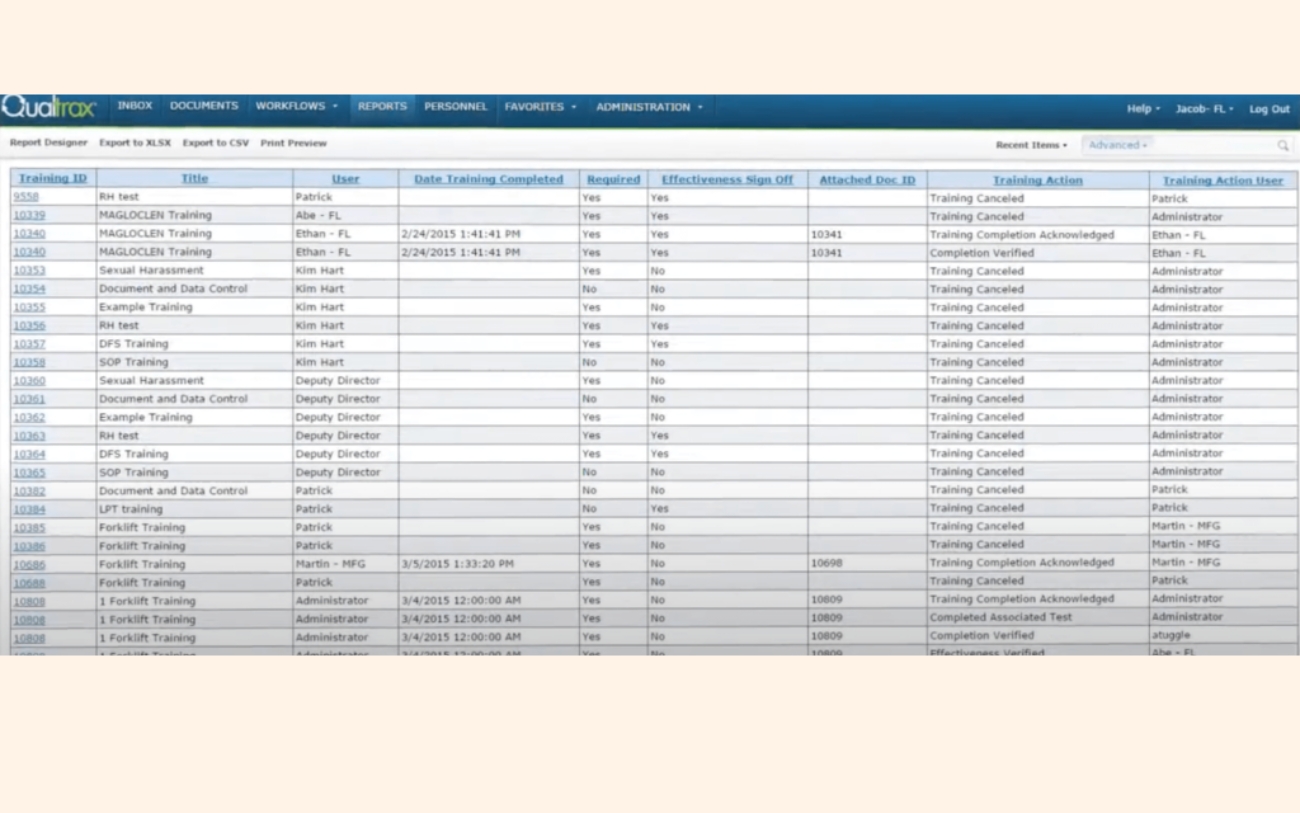
Task: Switch to the Personnel section
Action: (455, 106)
